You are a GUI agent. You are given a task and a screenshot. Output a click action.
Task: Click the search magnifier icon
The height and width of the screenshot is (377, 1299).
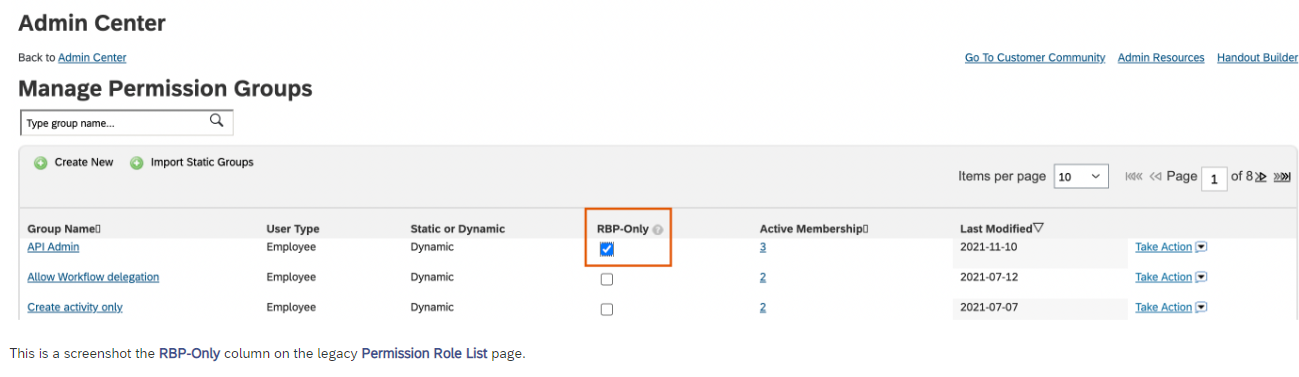point(216,122)
